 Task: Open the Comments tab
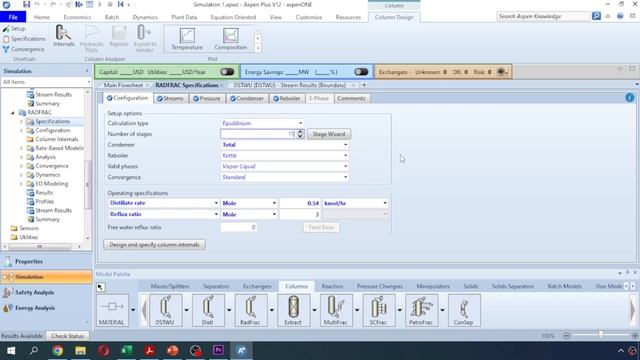pos(351,98)
